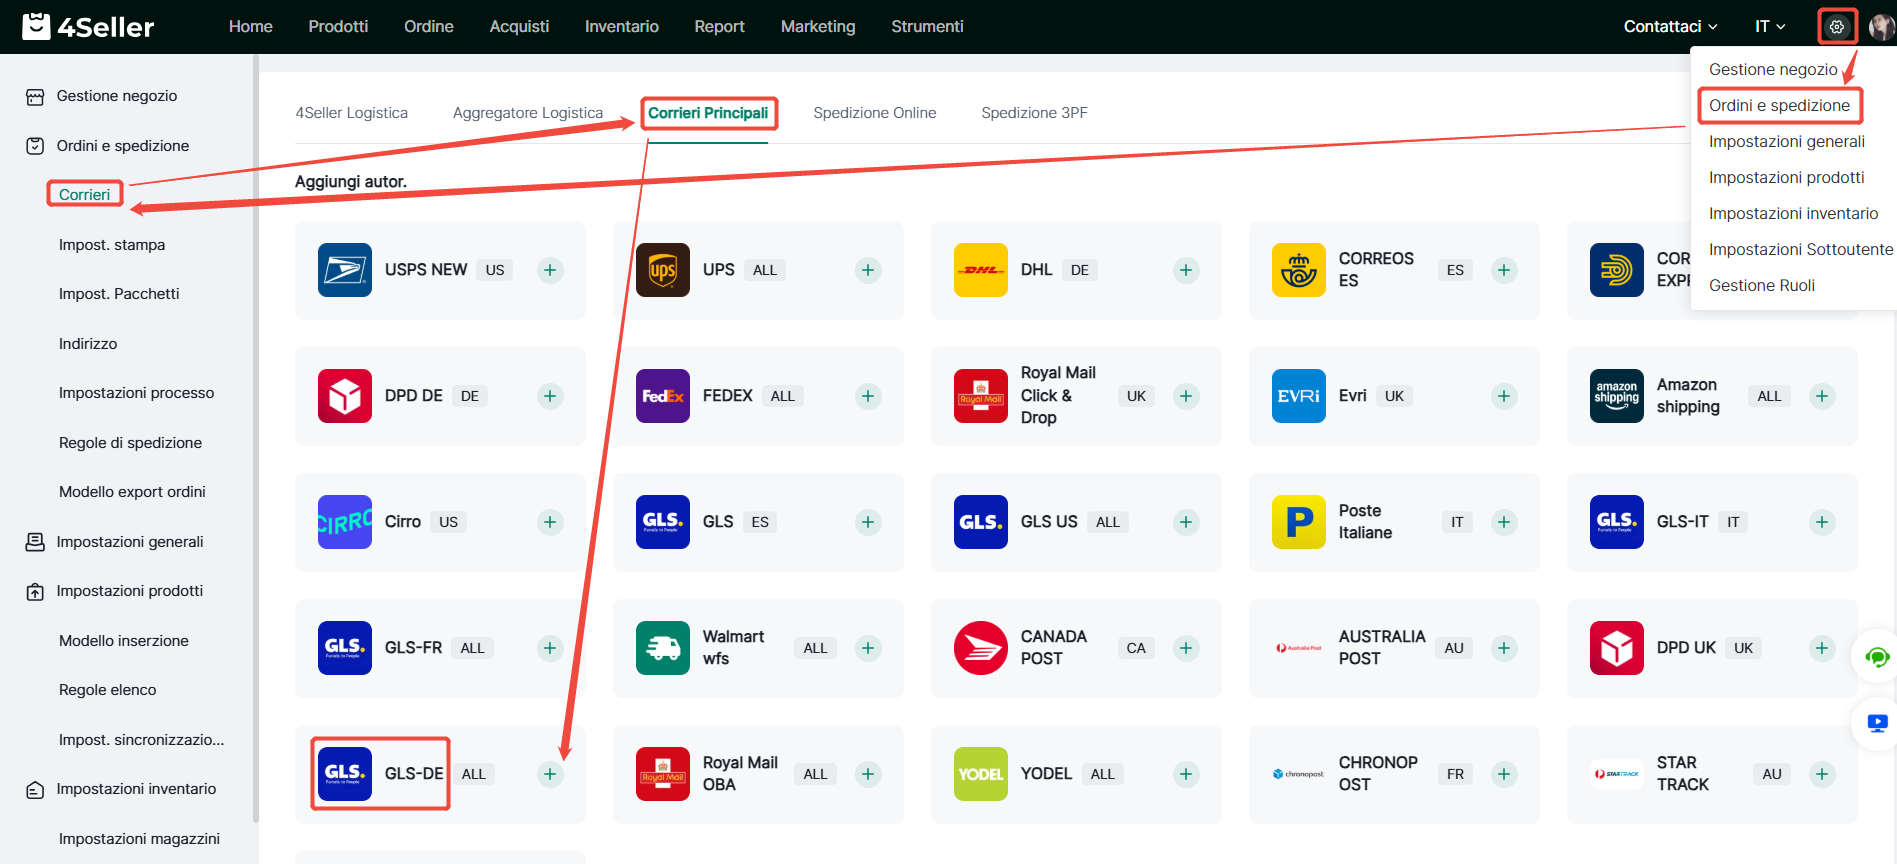The width and height of the screenshot is (1897, 864).
Task: Add CHRONOPOST FR with plus icon
Action: [1504, 774]
